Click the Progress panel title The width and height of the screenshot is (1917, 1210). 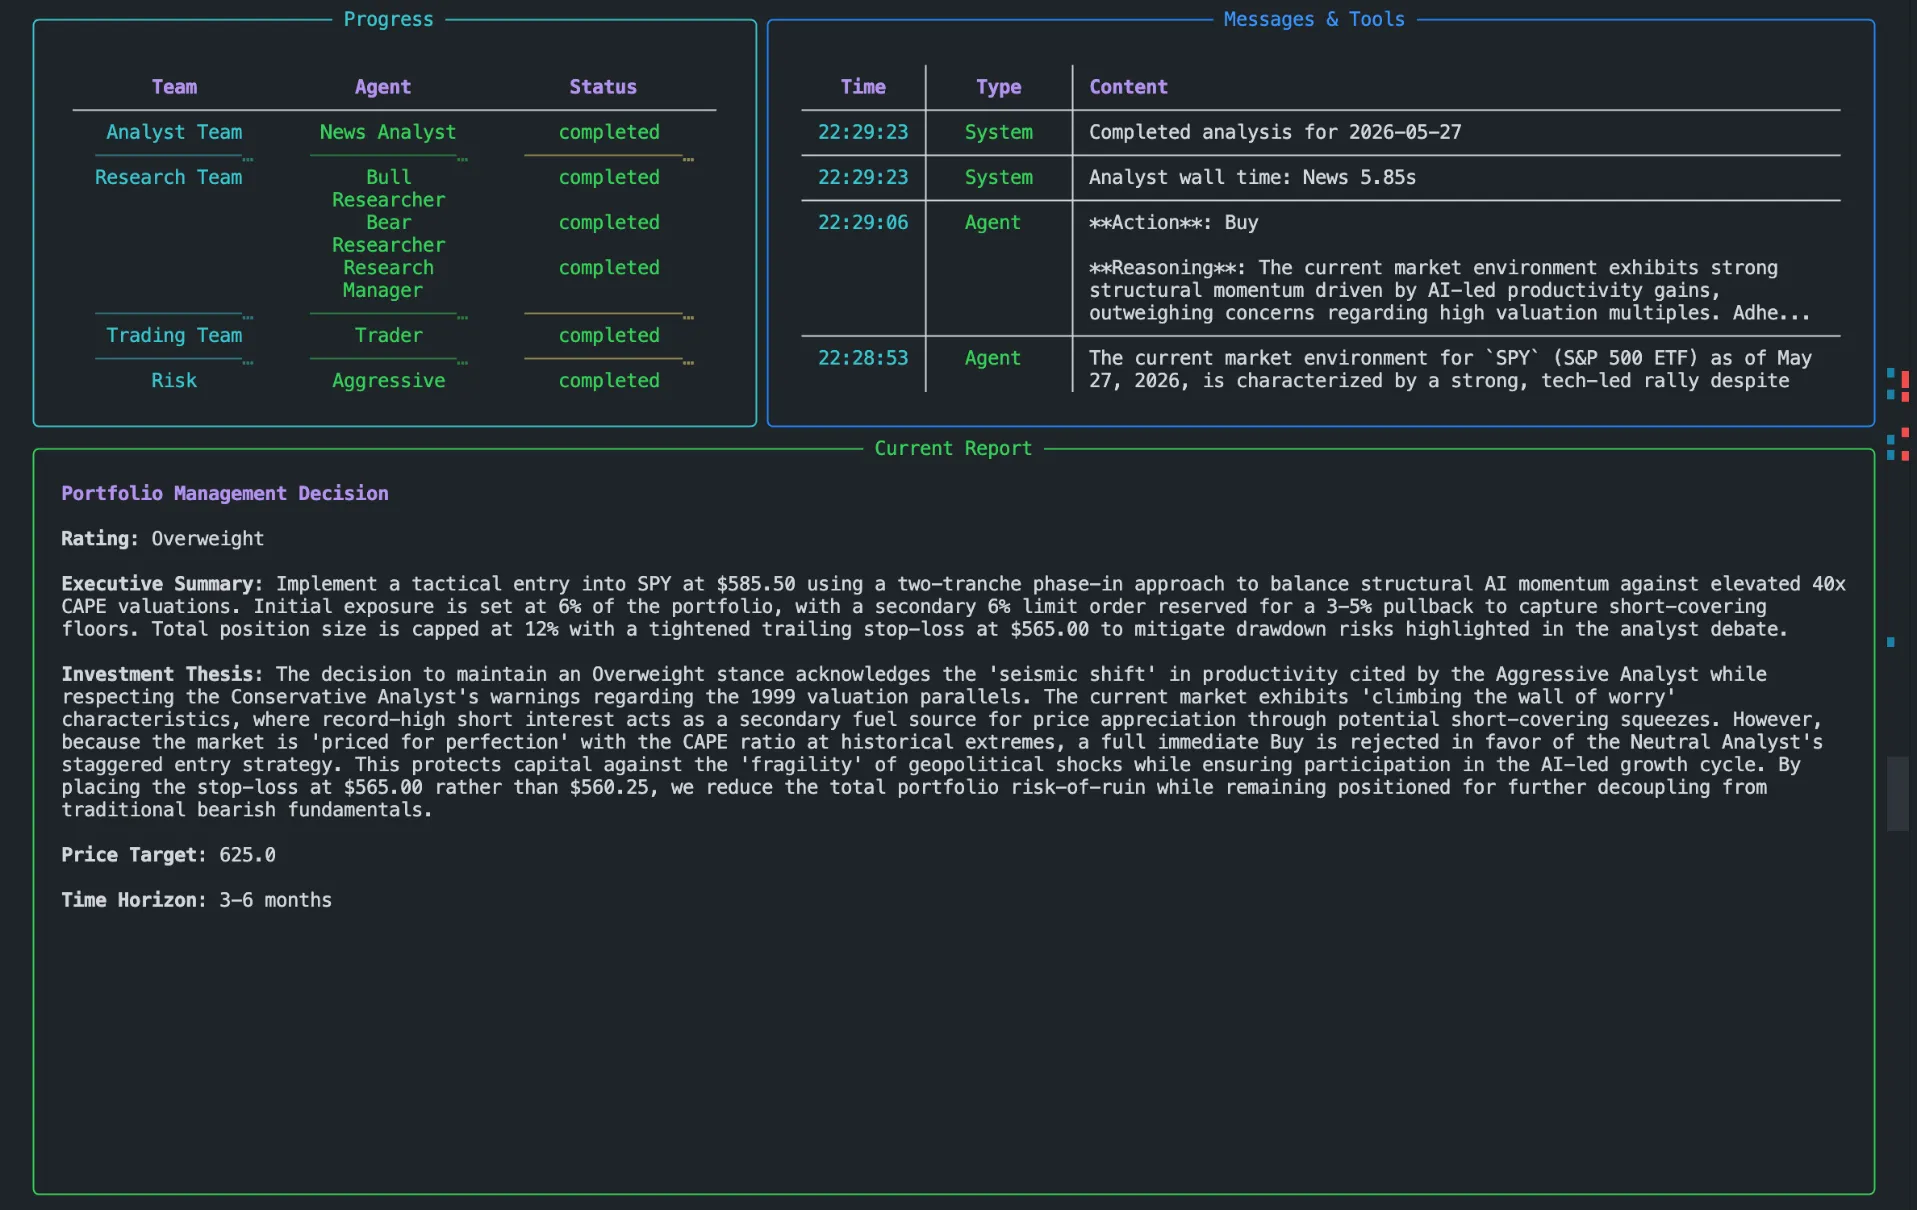click(x=388, y=19)
